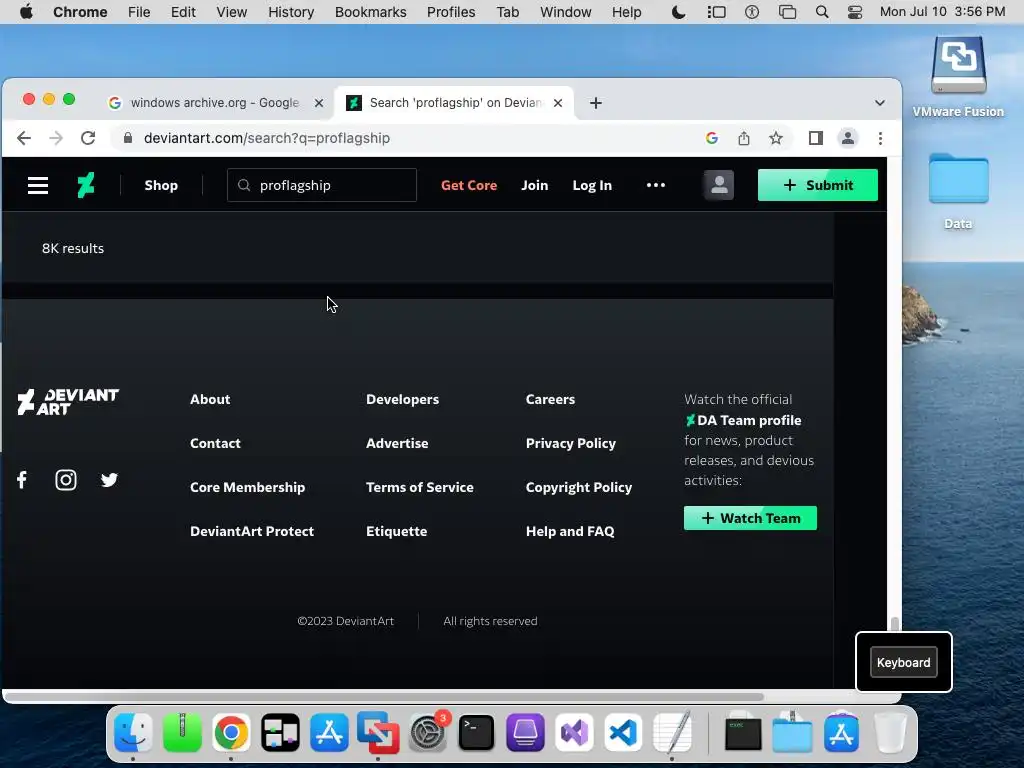Click the Join link
Image resolution: width=1024 pixels, height=768 pixels.
click(x=534, y=185)
